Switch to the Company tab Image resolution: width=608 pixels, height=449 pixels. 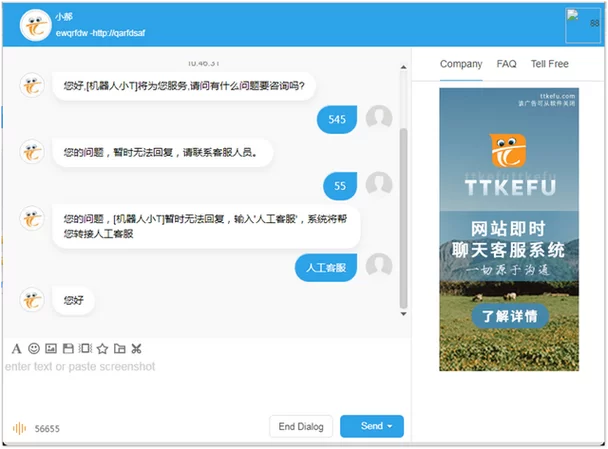pos(461,64)
